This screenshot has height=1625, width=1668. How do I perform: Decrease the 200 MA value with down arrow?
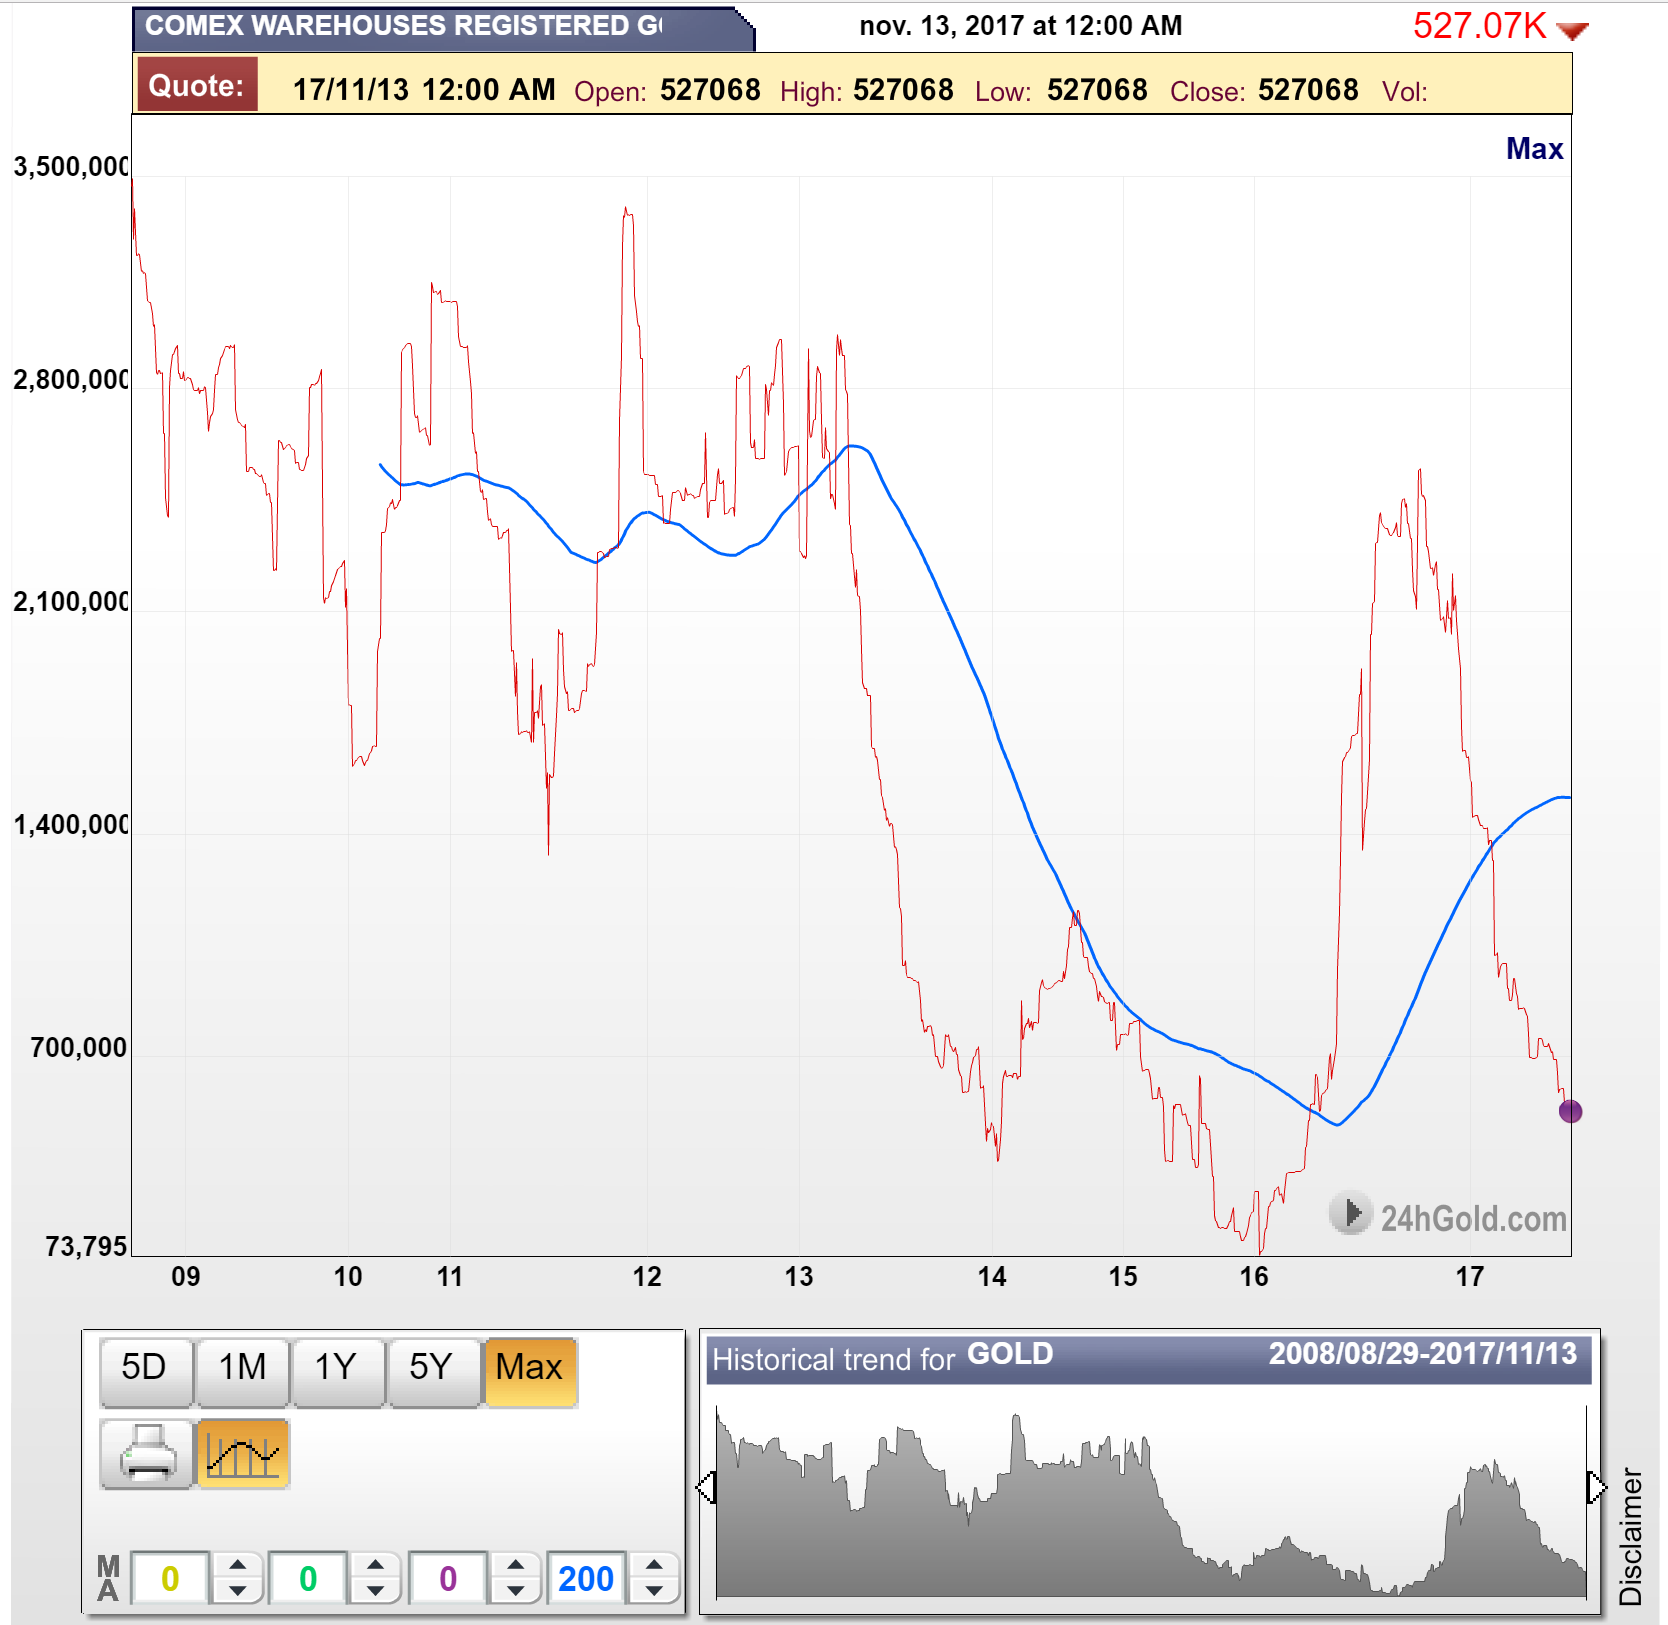(654, 1590)
